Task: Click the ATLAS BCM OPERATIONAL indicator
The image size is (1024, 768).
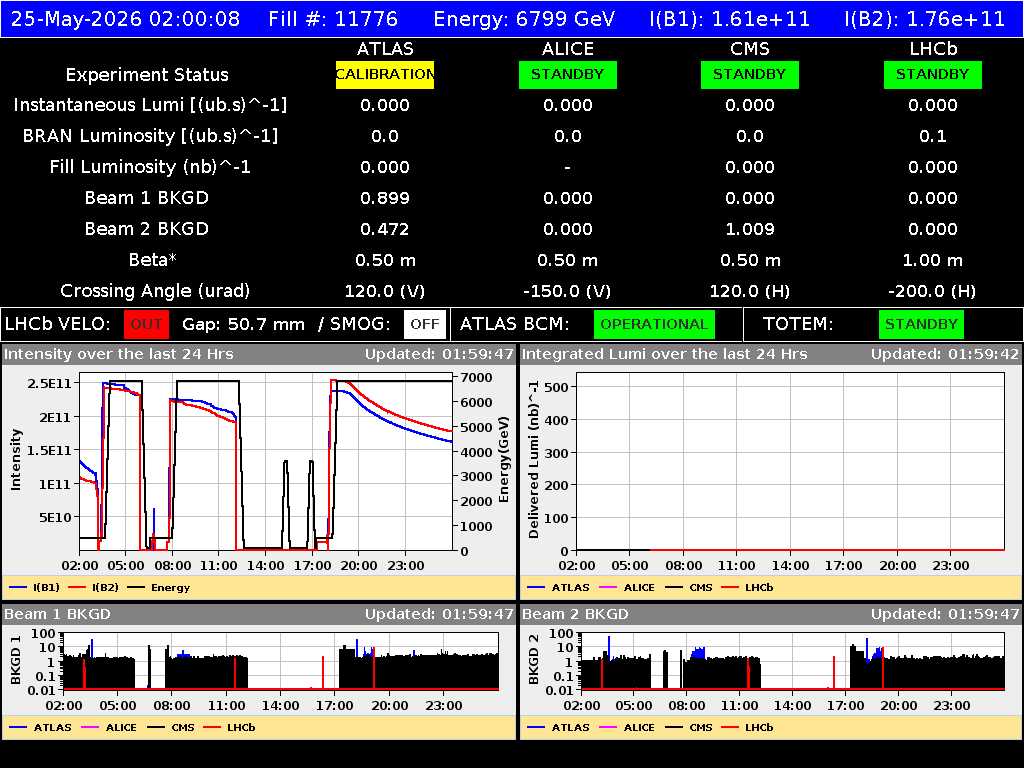Action: (654, 325)
